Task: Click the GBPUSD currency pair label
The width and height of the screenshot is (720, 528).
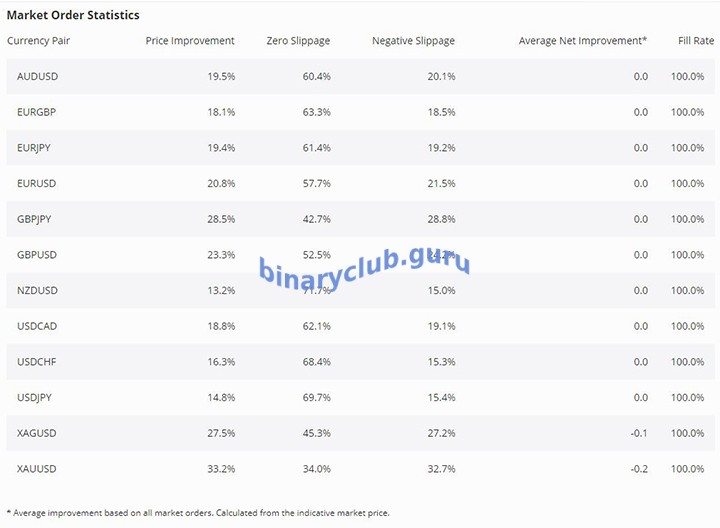Action: coord(37,255)
